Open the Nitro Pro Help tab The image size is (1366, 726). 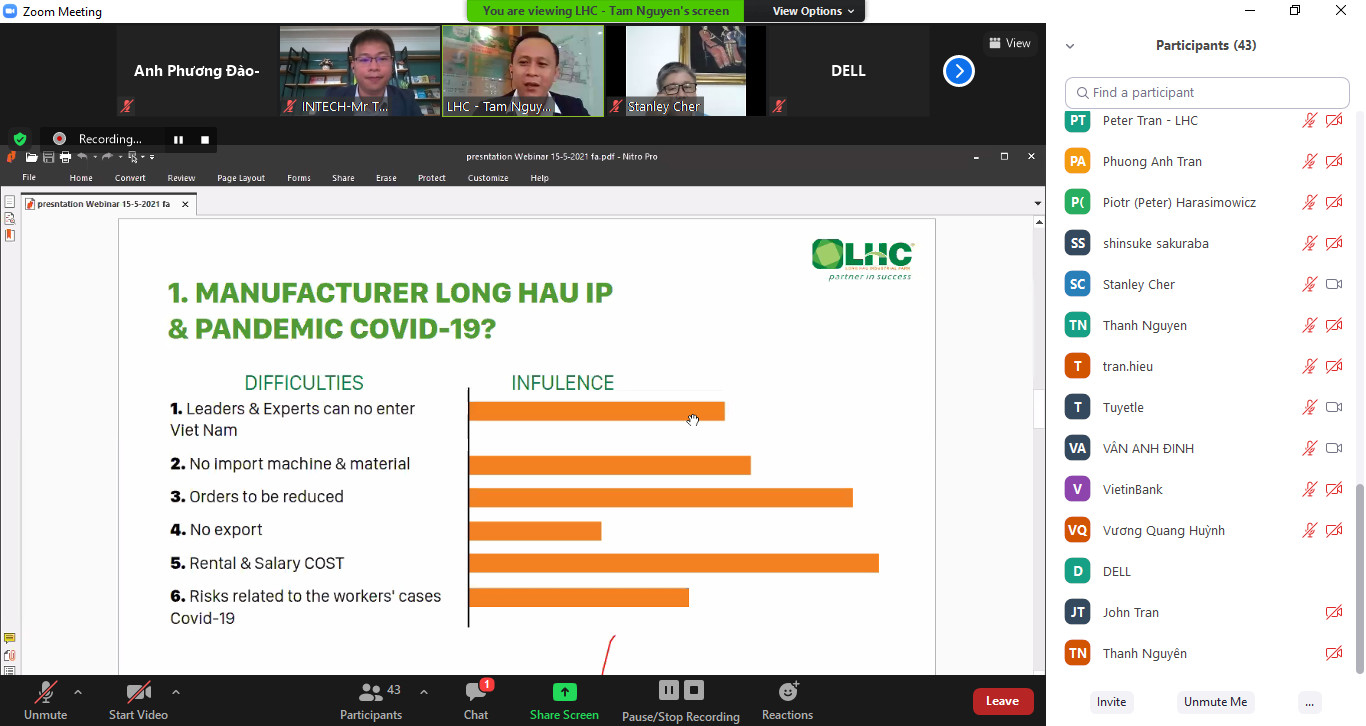point(540,178)
